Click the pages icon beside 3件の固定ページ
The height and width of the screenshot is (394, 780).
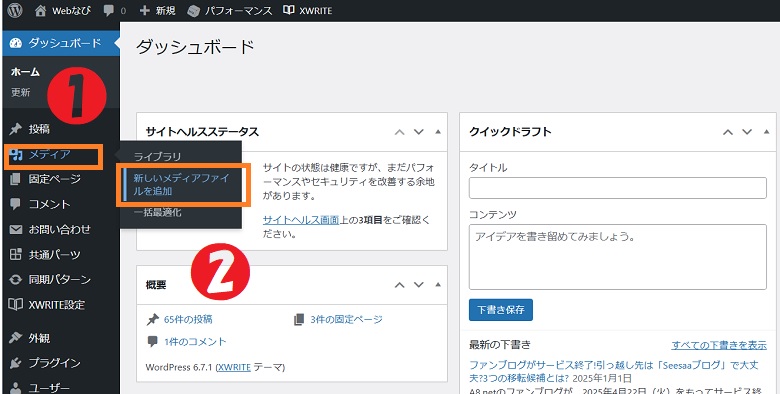pyautogui.click(x=298, y=319)
